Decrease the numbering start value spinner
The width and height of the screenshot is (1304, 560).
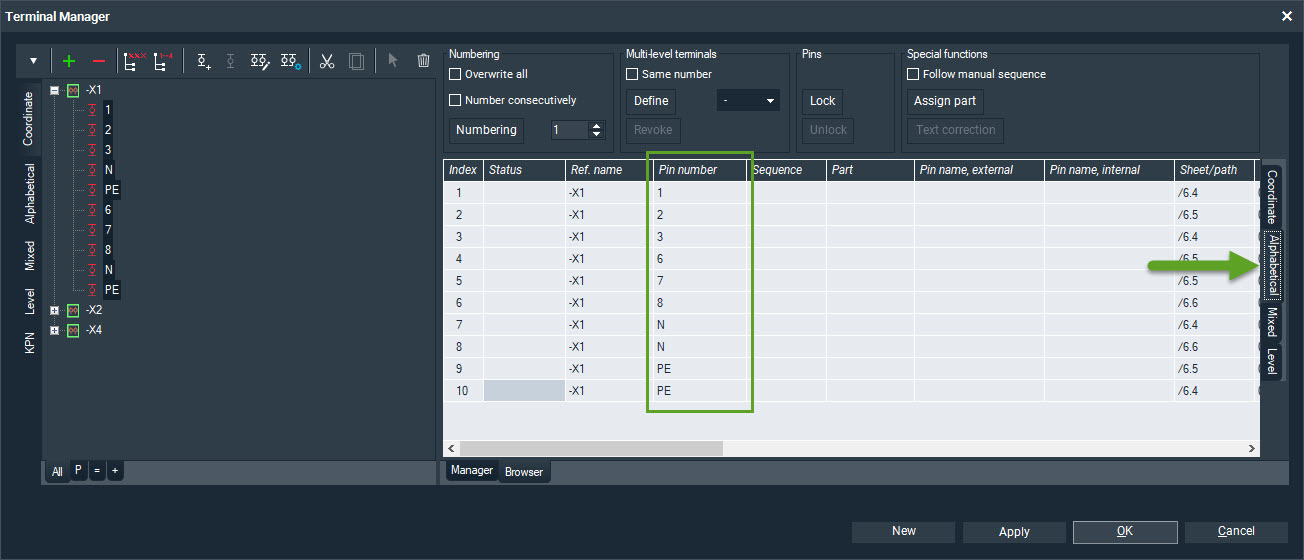tap(597, 135)
